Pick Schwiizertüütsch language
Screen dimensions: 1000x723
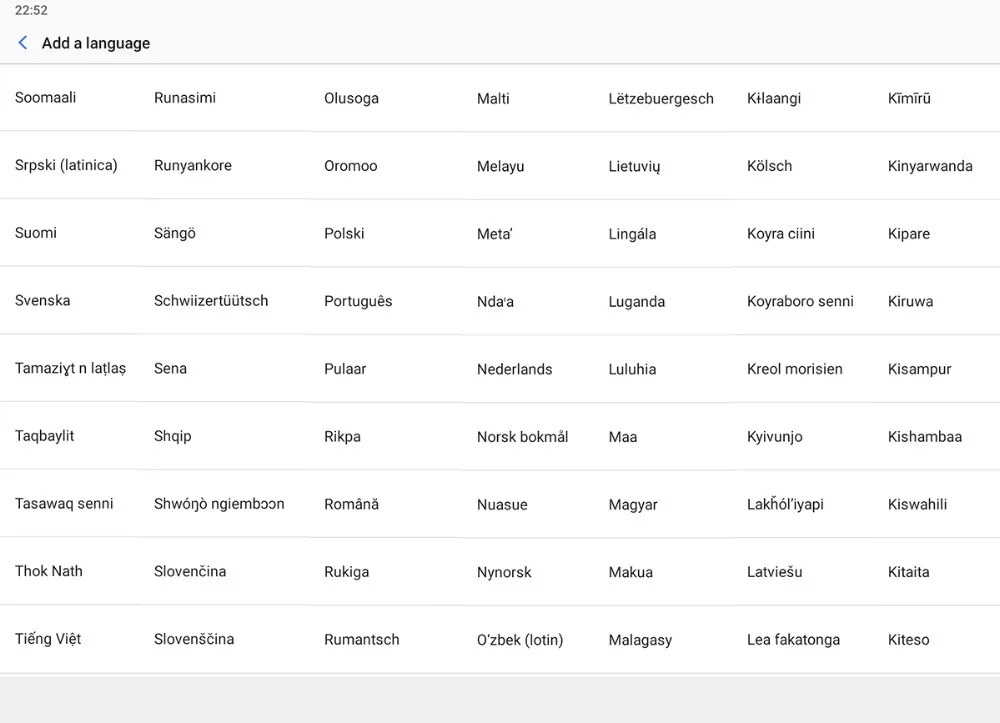[x=211, y=301]
